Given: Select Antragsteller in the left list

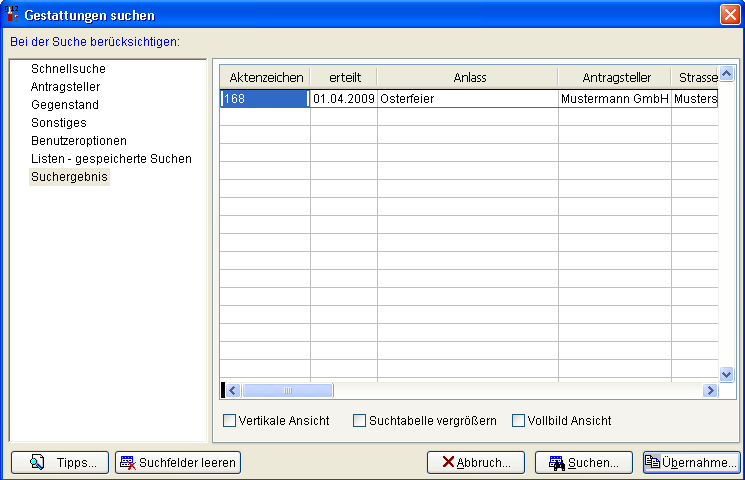Looking at the screenshot, I should click(x=65, y=87).
